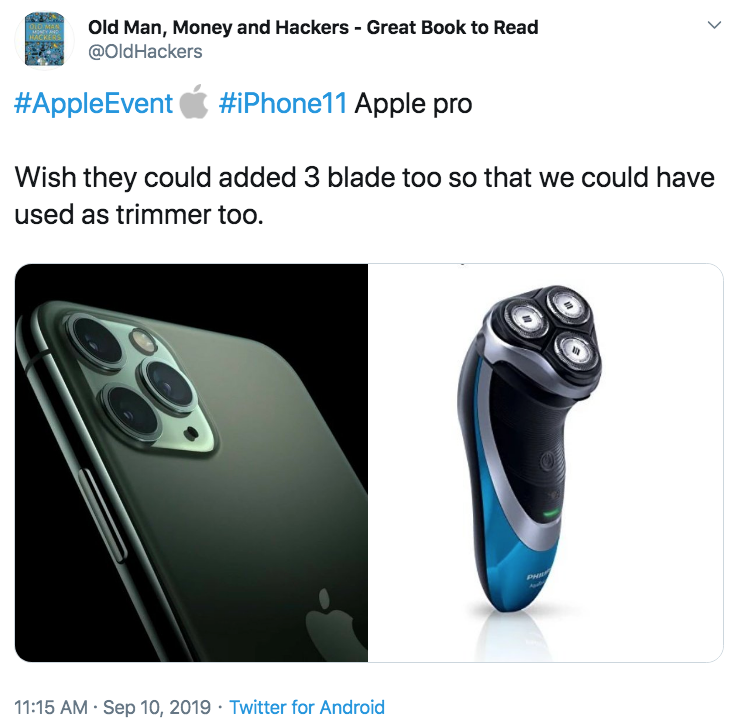The image size is (732, 728).
Task: Open the blue Philips shaver photo
Action: (545, 462)
